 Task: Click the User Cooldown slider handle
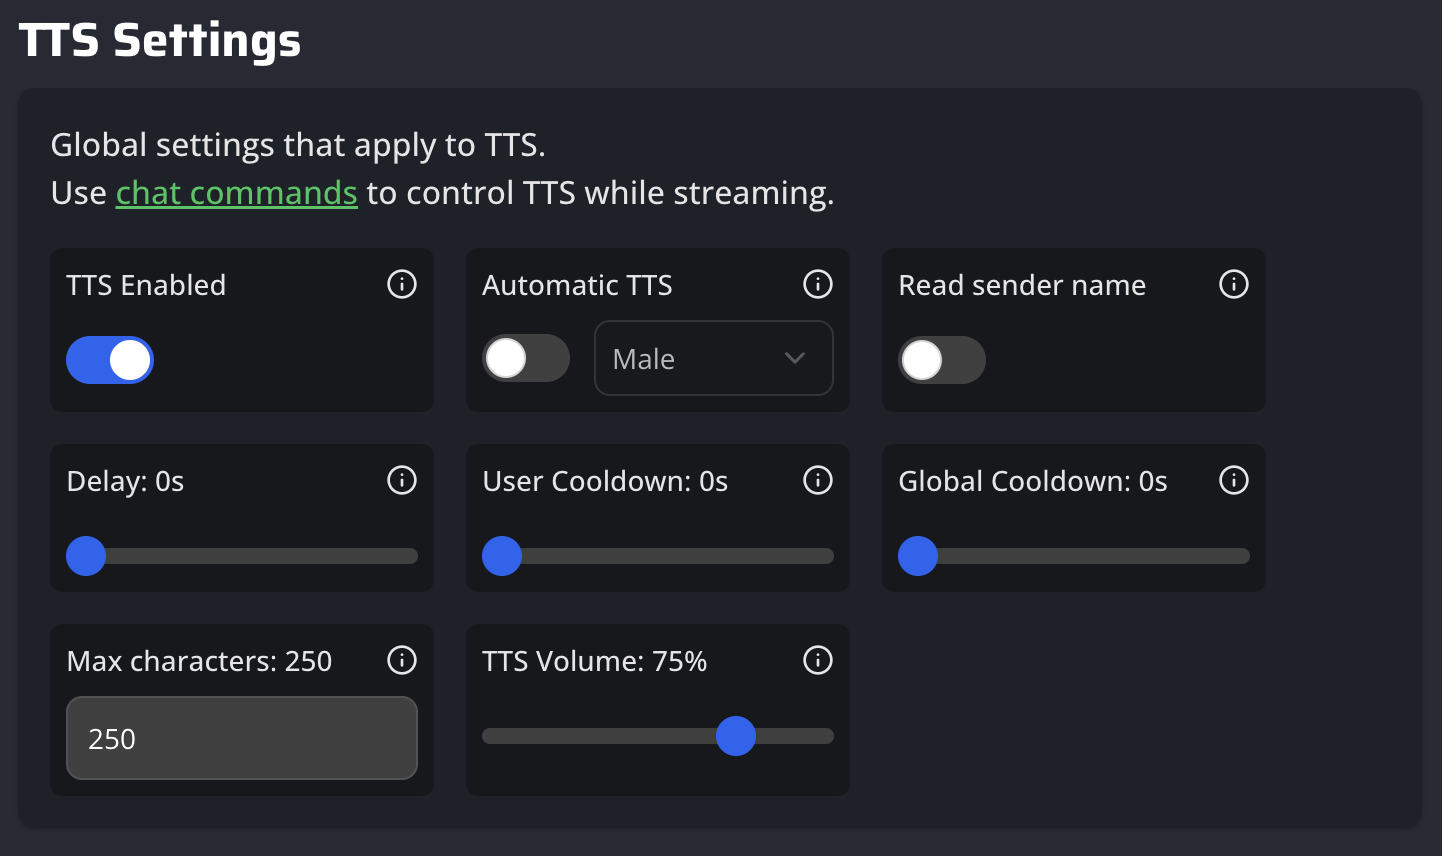pos(502,556)
